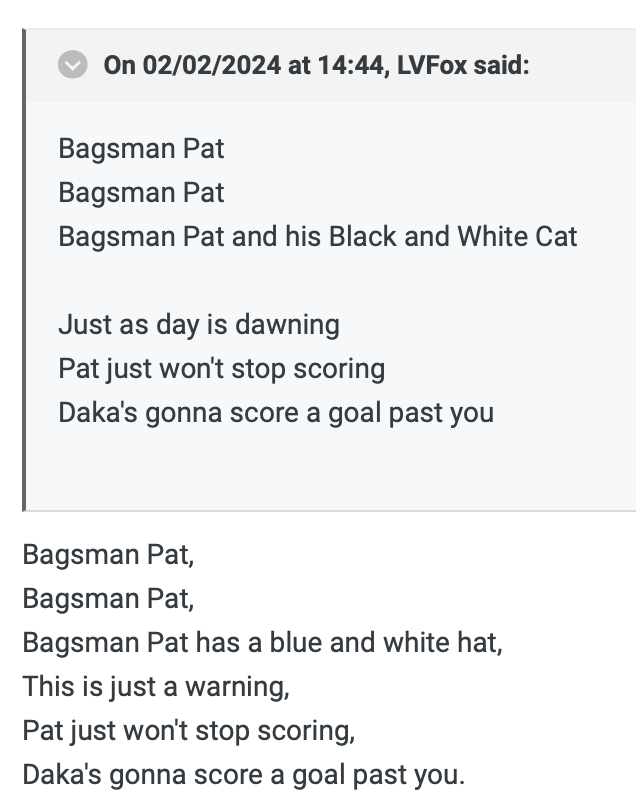Click quoted line 'Pat just won't stop scoring'
This screenshot has height=804, width=636.
222,369
